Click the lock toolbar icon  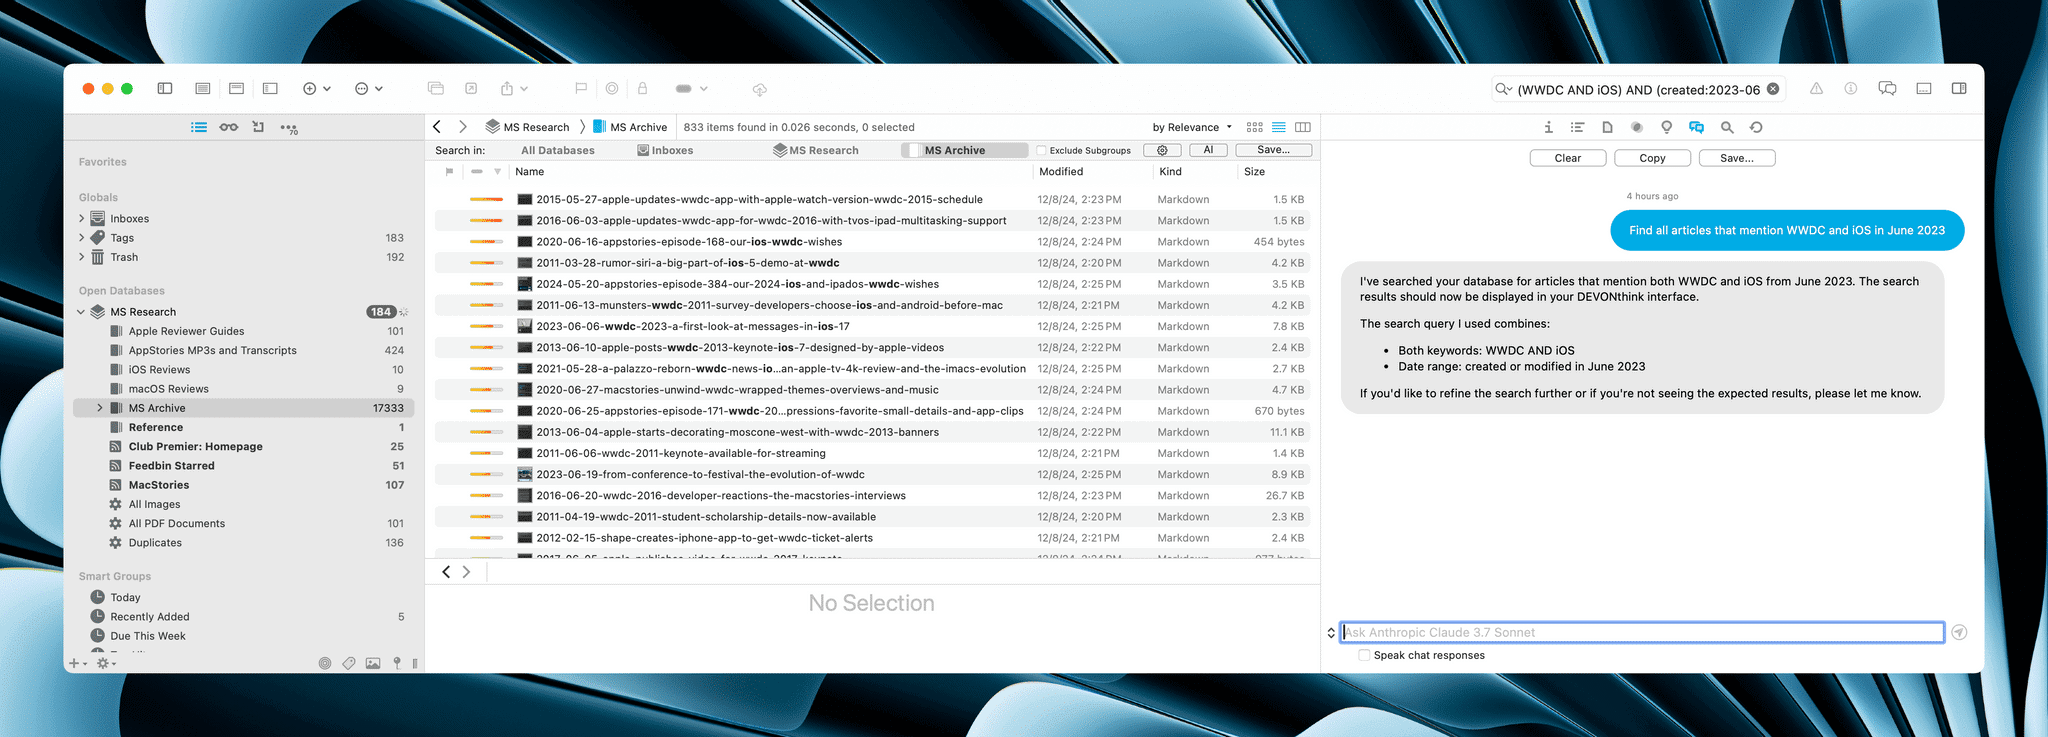[x=643, y=89]
